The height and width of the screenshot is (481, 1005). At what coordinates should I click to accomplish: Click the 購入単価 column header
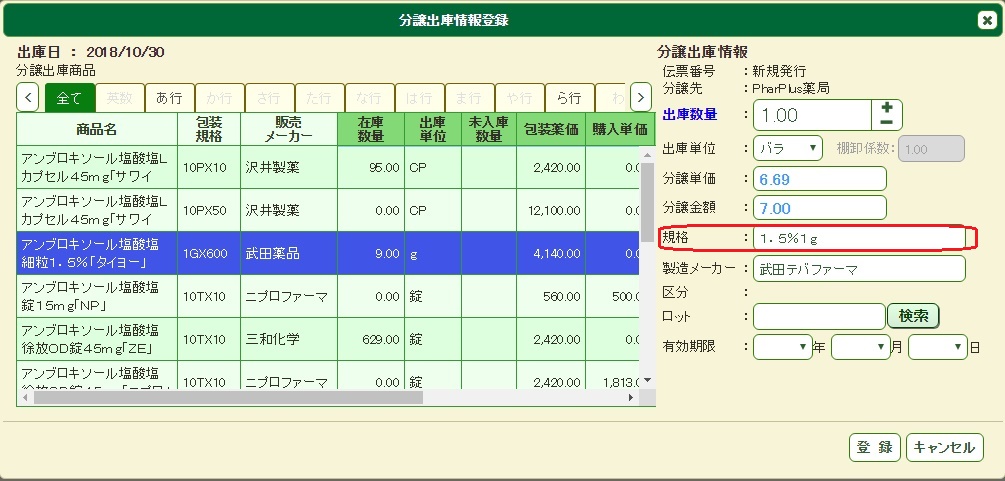point(620,129)
